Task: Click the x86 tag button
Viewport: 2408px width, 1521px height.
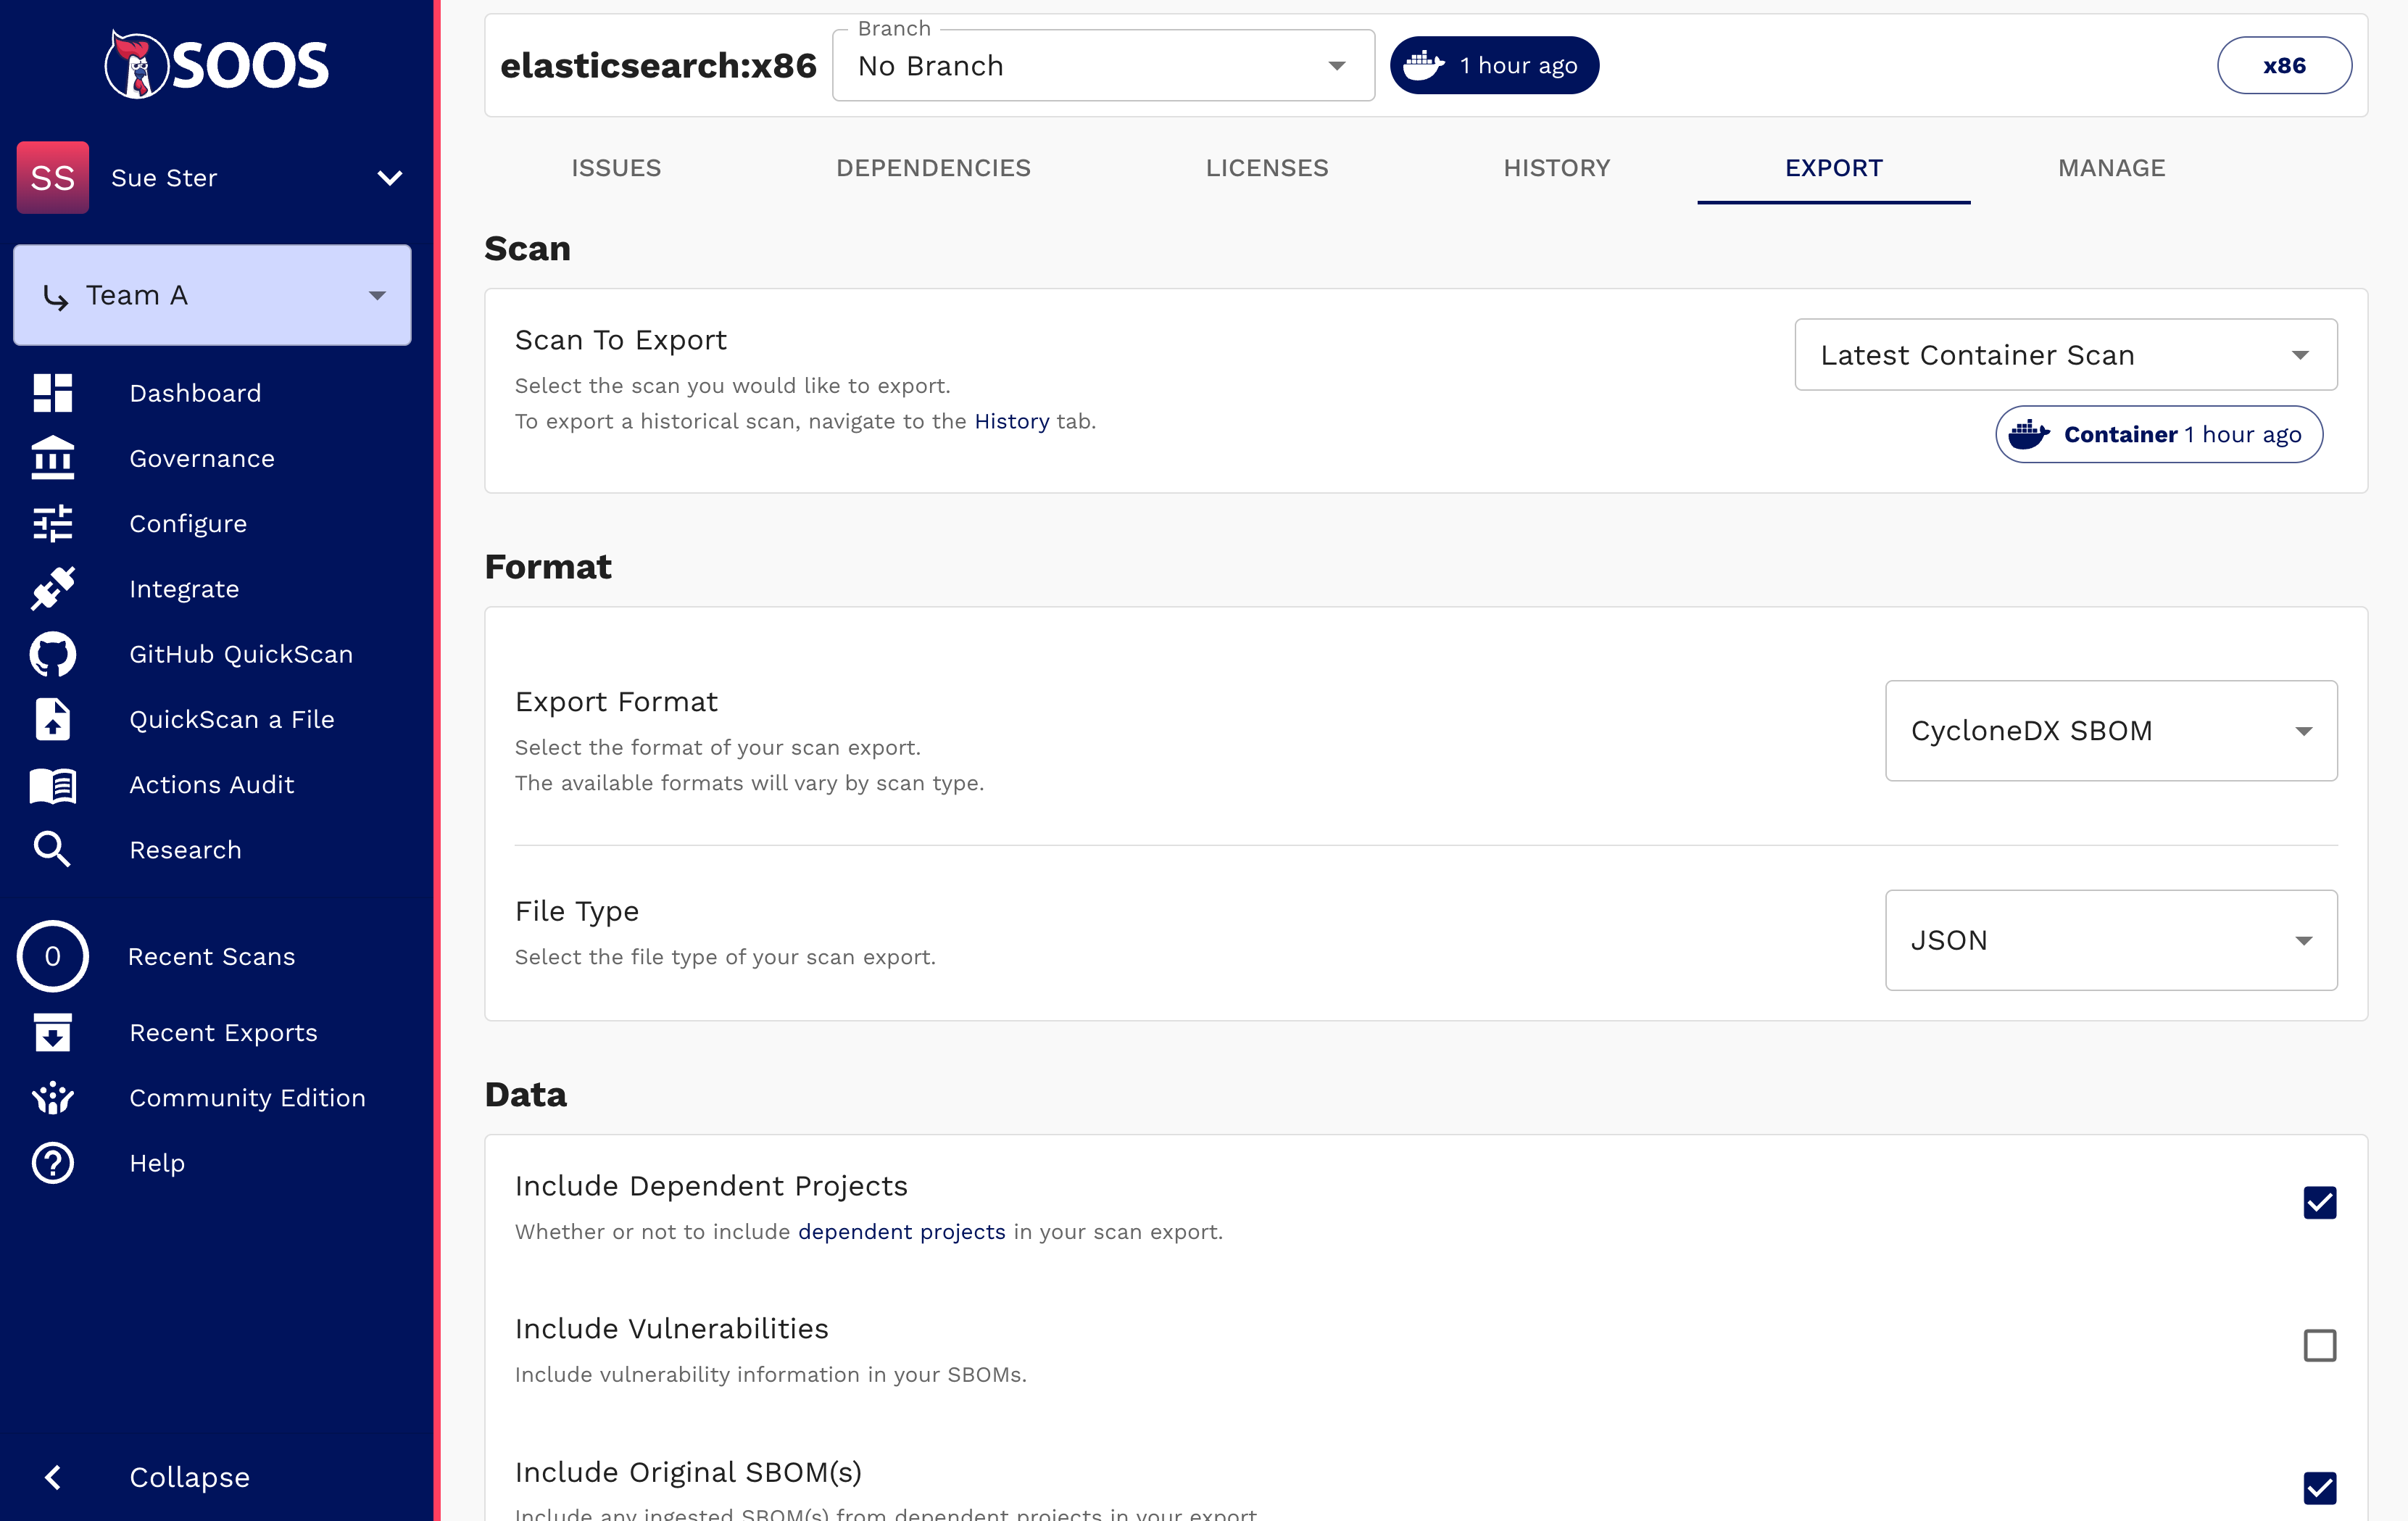Action: pos(2283,66)
